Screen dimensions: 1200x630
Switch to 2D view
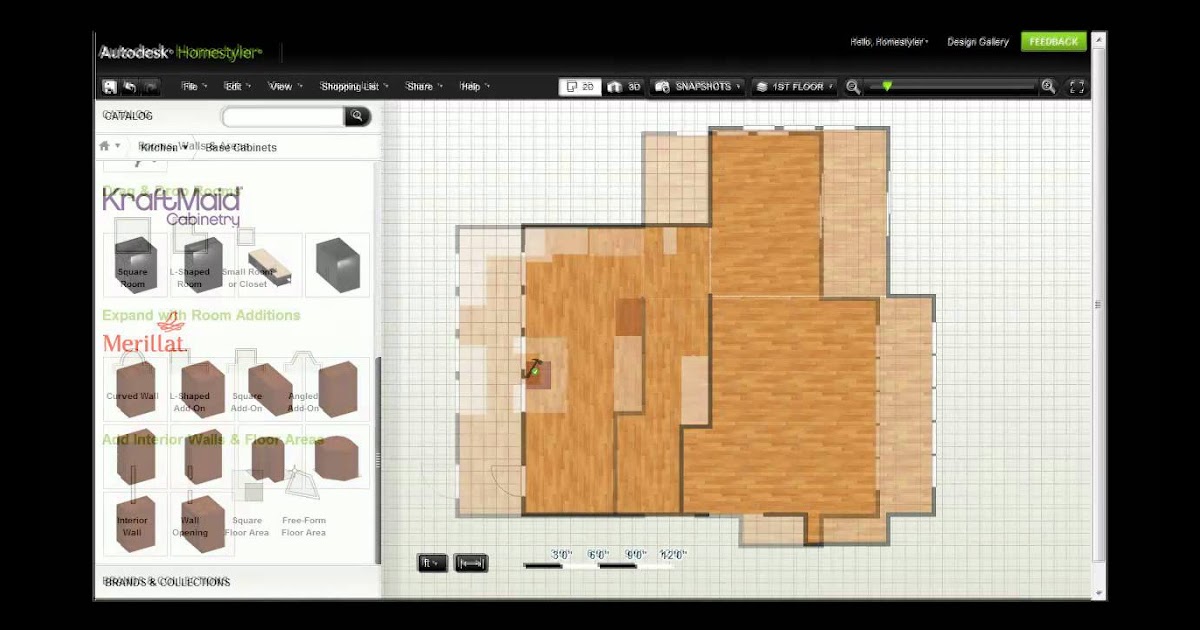pos(579,87)
